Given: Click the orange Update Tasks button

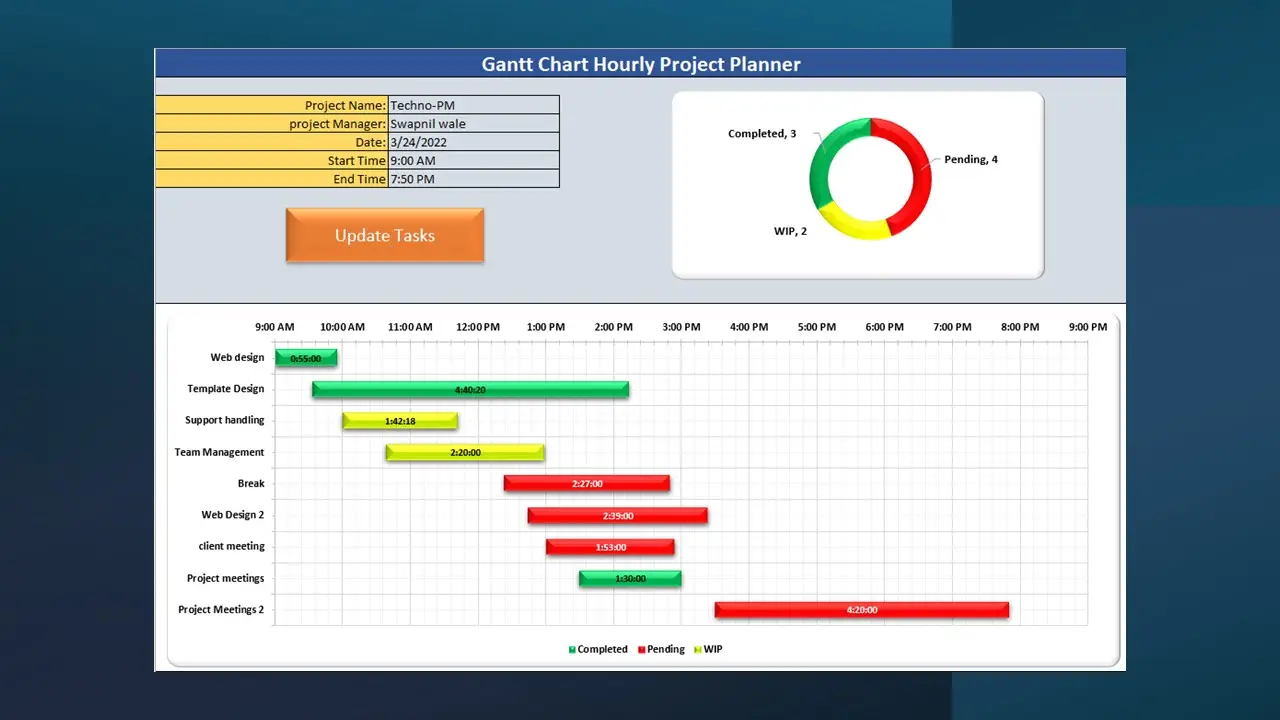Looking at the screenshot, I should (x=385, y=236).
